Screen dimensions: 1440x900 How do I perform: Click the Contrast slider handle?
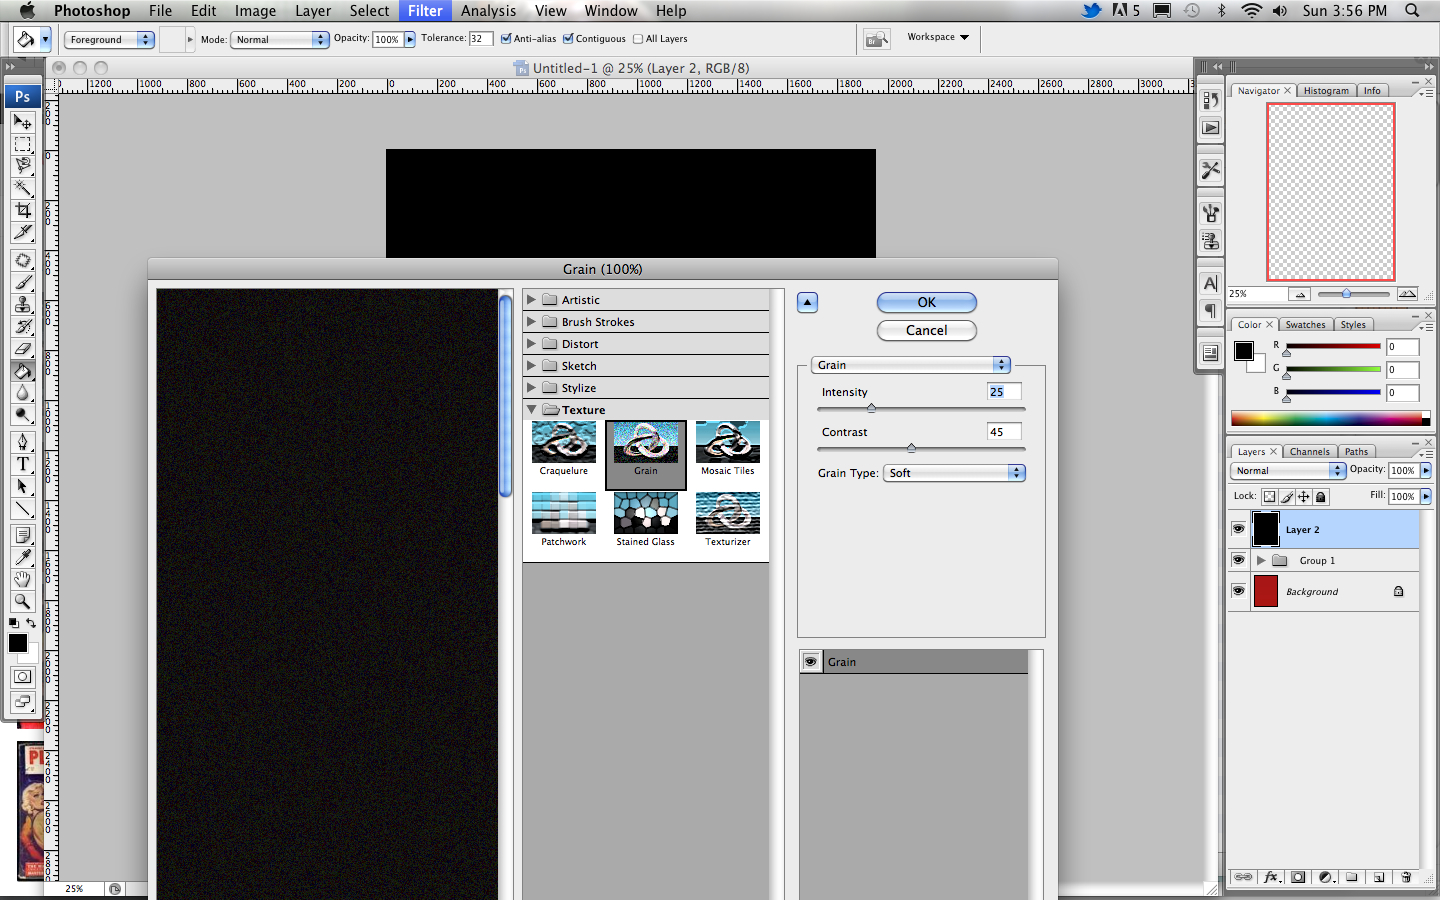[x=911, y=448]
